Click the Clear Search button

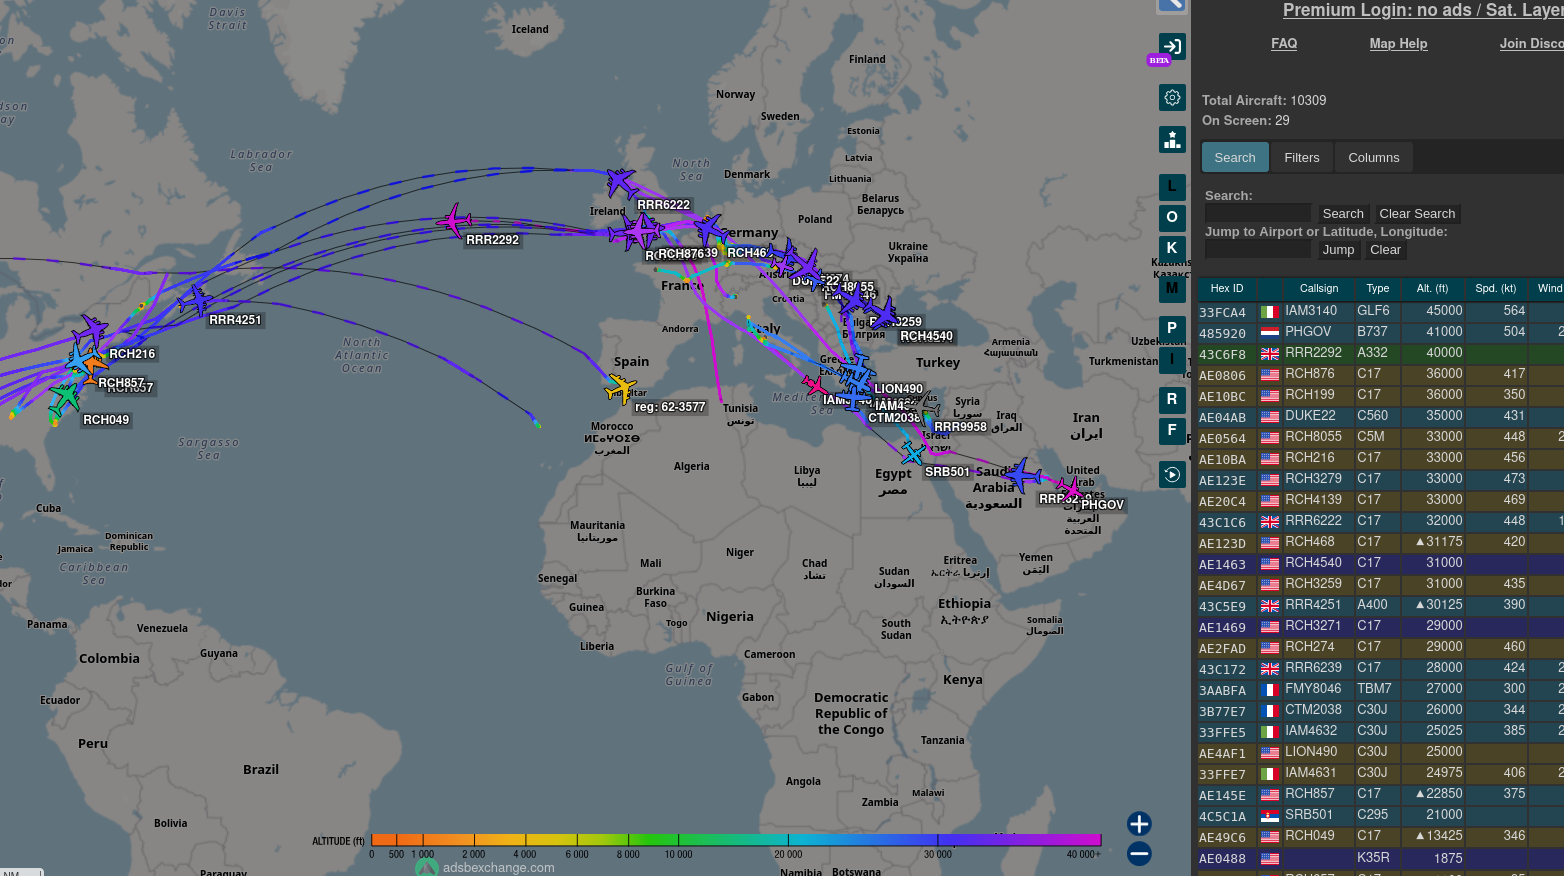point(1417,214)
